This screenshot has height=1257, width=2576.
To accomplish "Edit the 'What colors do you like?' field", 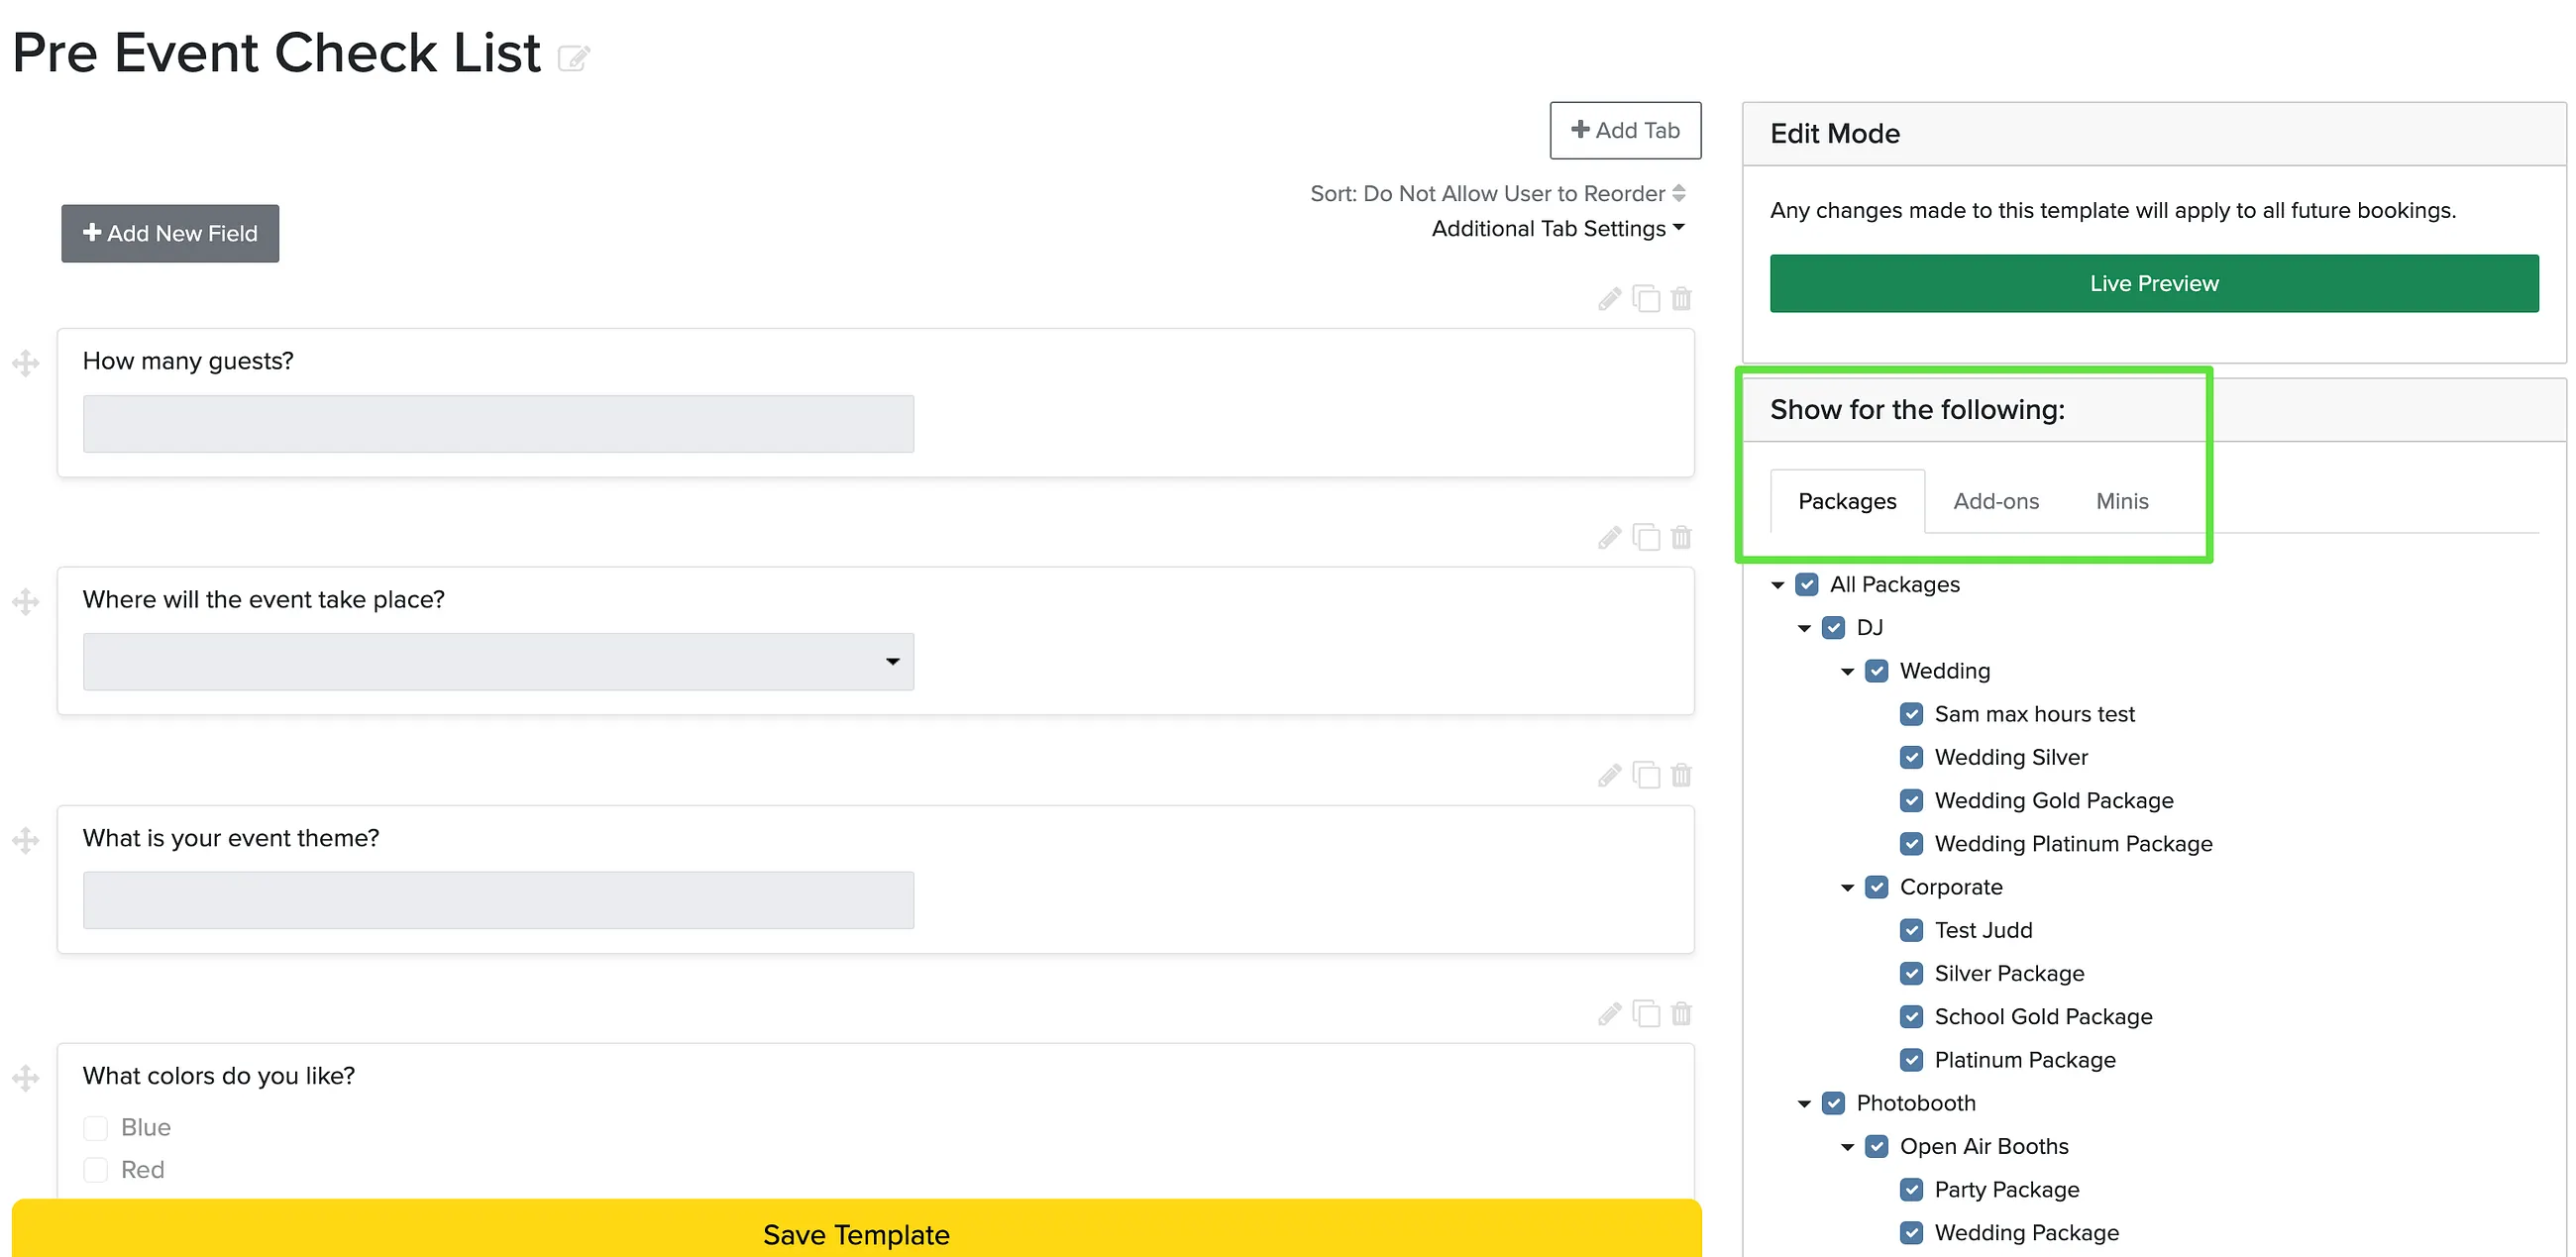I will [1609, 1015].
